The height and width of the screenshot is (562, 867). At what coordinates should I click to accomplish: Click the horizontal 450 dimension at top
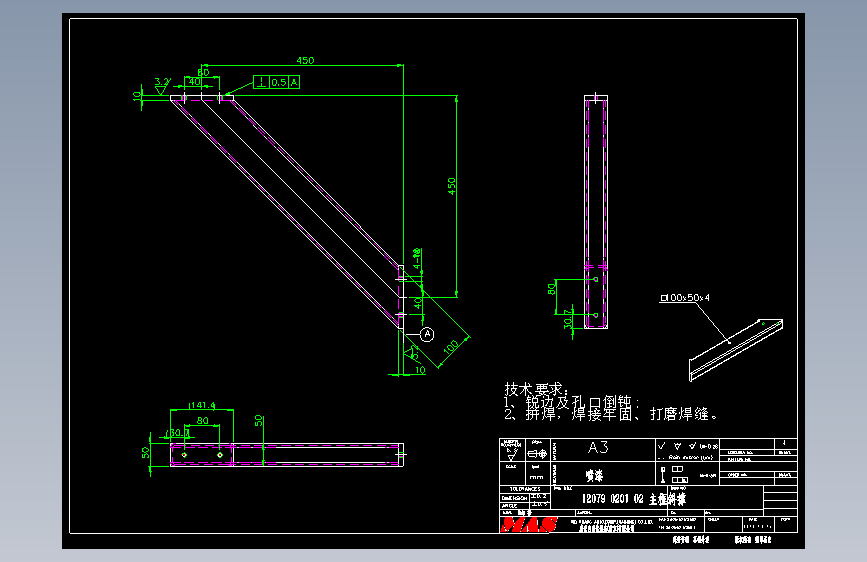point(305,60)
